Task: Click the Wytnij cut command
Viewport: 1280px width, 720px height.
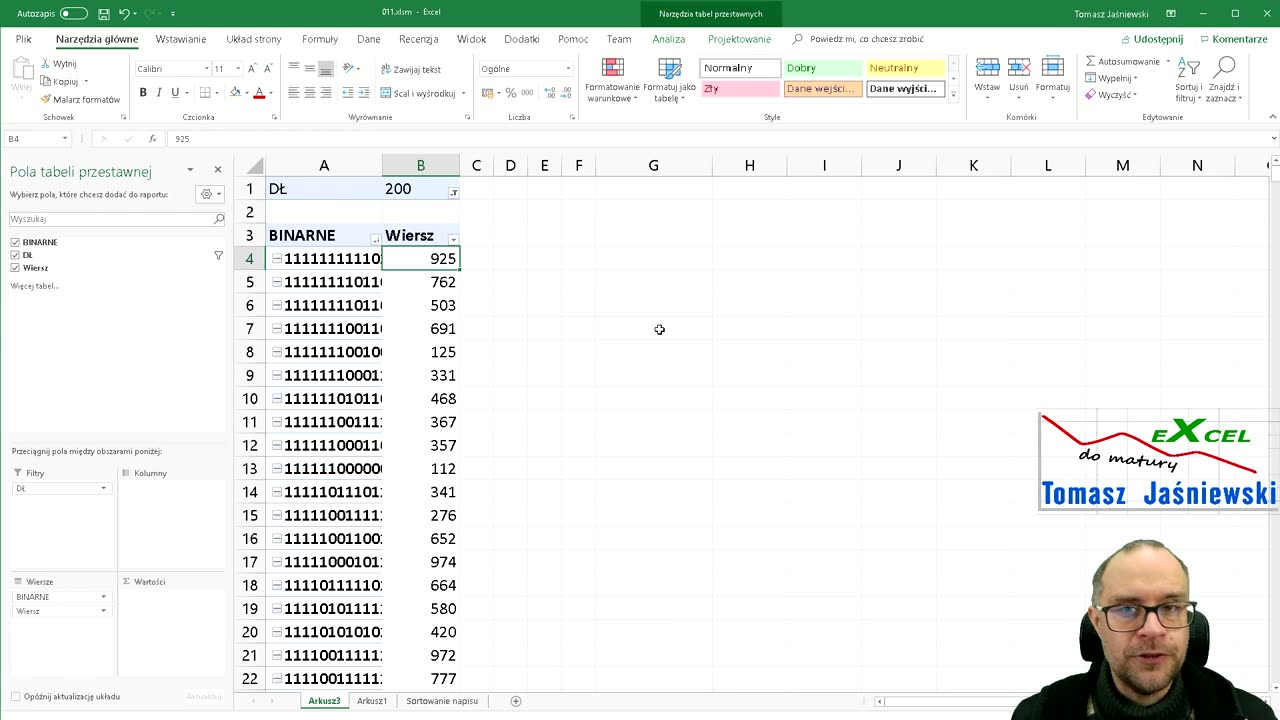Action: 58,64
